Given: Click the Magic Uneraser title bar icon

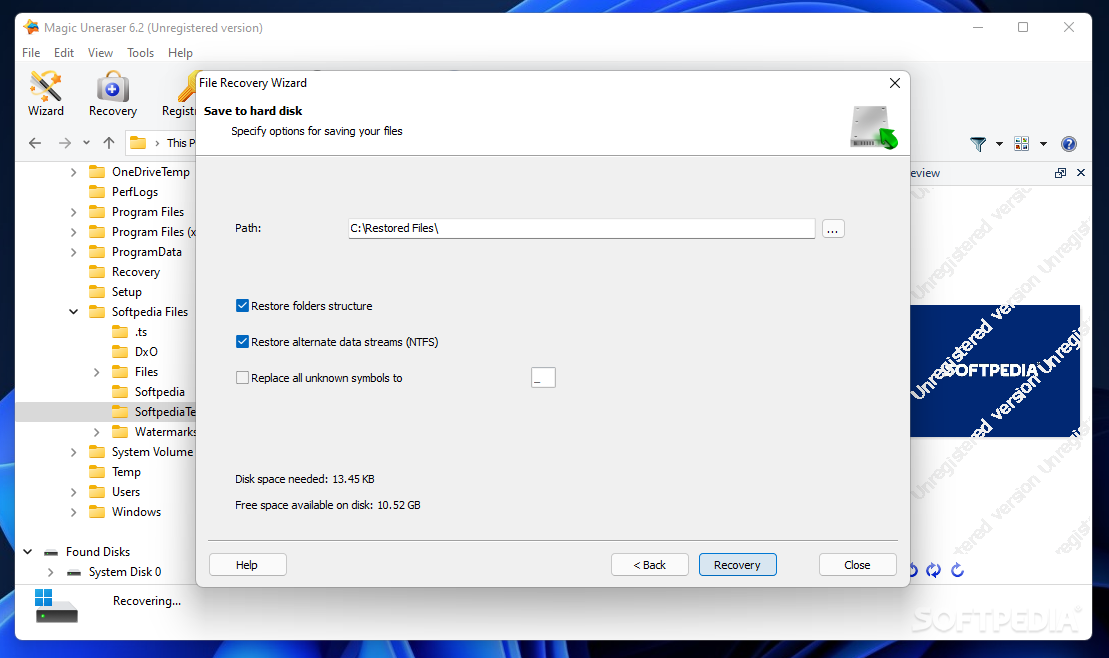Looking at the screenshot, I should (31, 28).
